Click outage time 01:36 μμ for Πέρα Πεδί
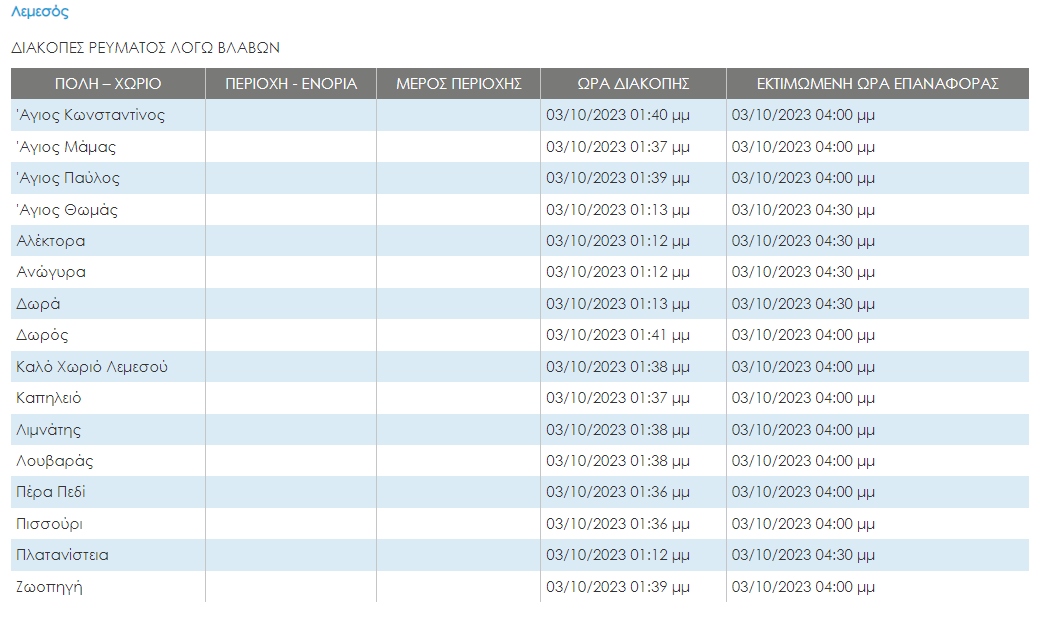 coord(618,492)
